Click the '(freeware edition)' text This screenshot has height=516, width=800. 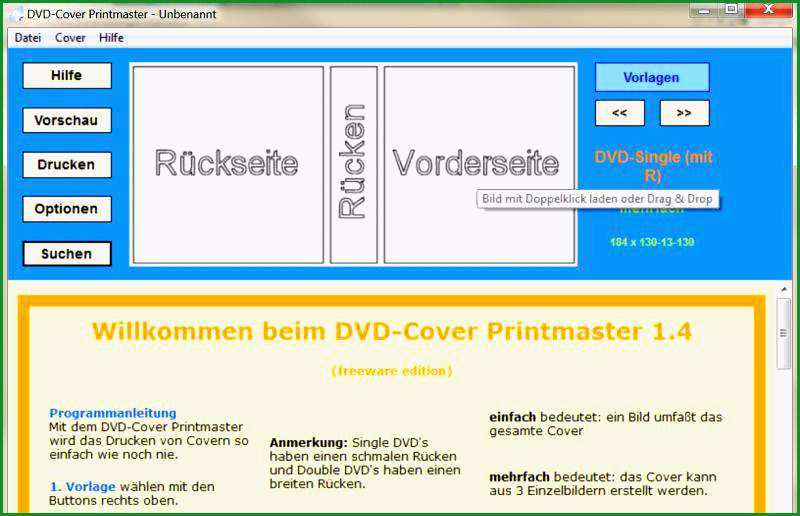pyautogui.click(x=392, y=371)
